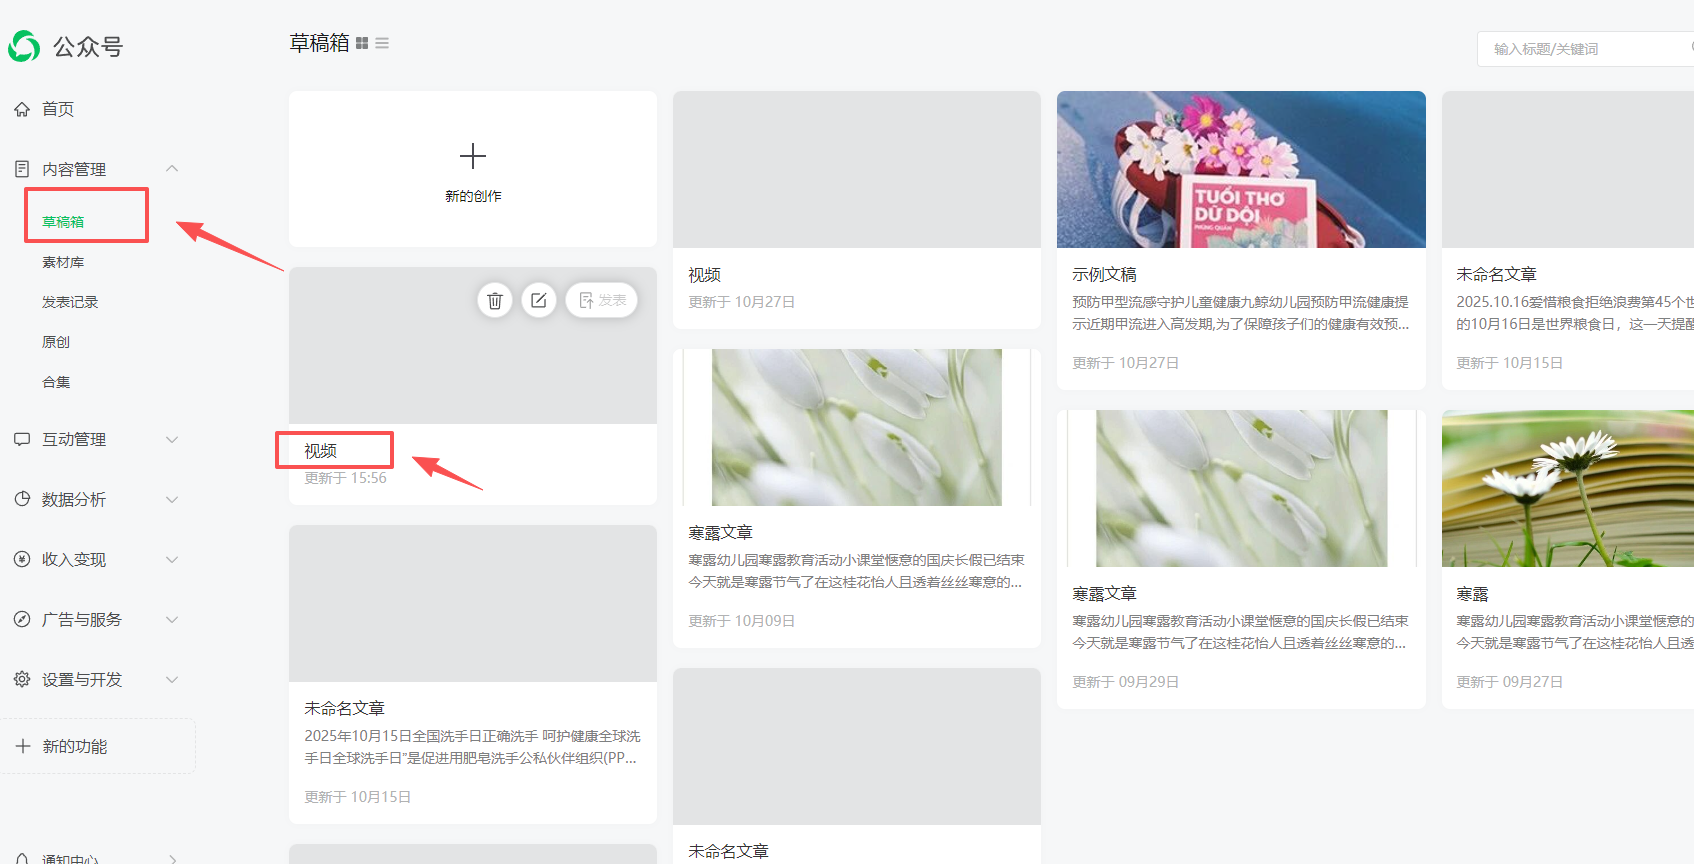Open the 寒露文章 draft title updated 09月29日
1694x864 pixels.
(1104, 594)
